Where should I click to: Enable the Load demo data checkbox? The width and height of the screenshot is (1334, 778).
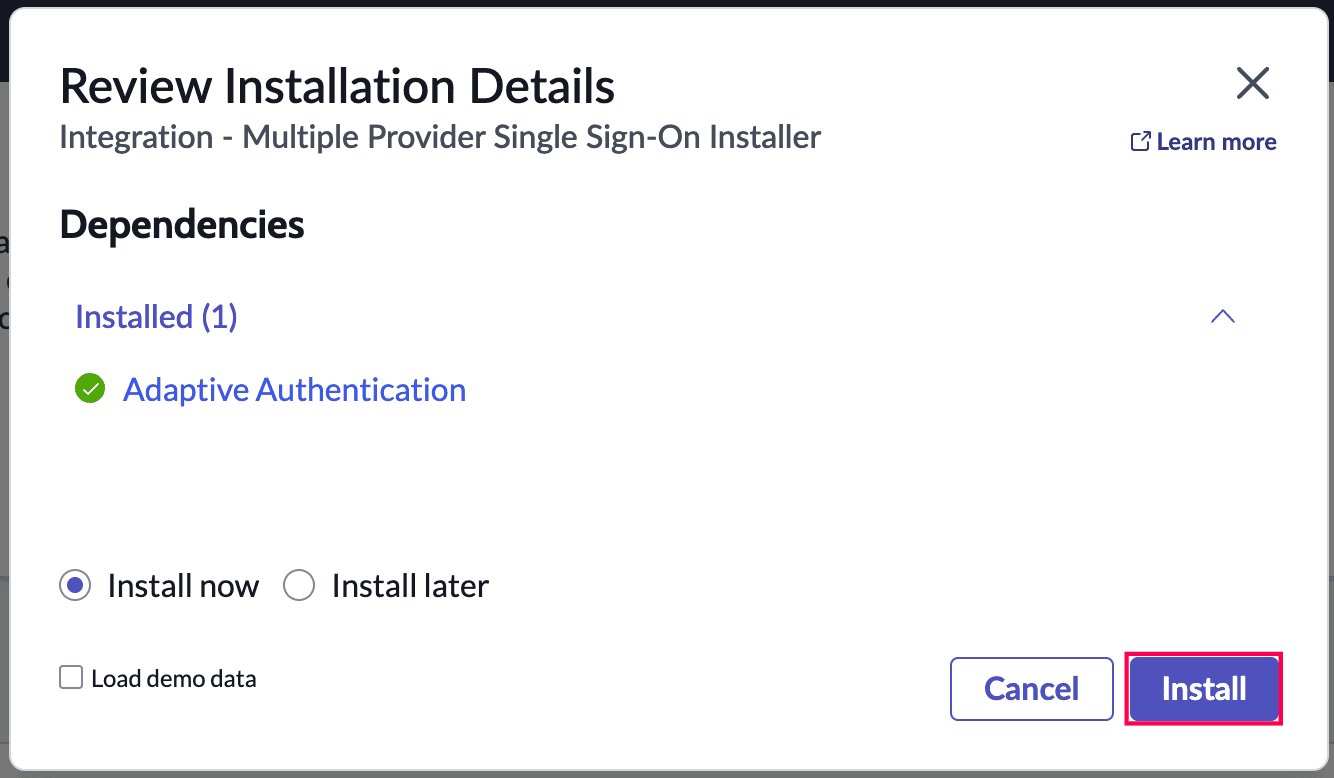71,678
